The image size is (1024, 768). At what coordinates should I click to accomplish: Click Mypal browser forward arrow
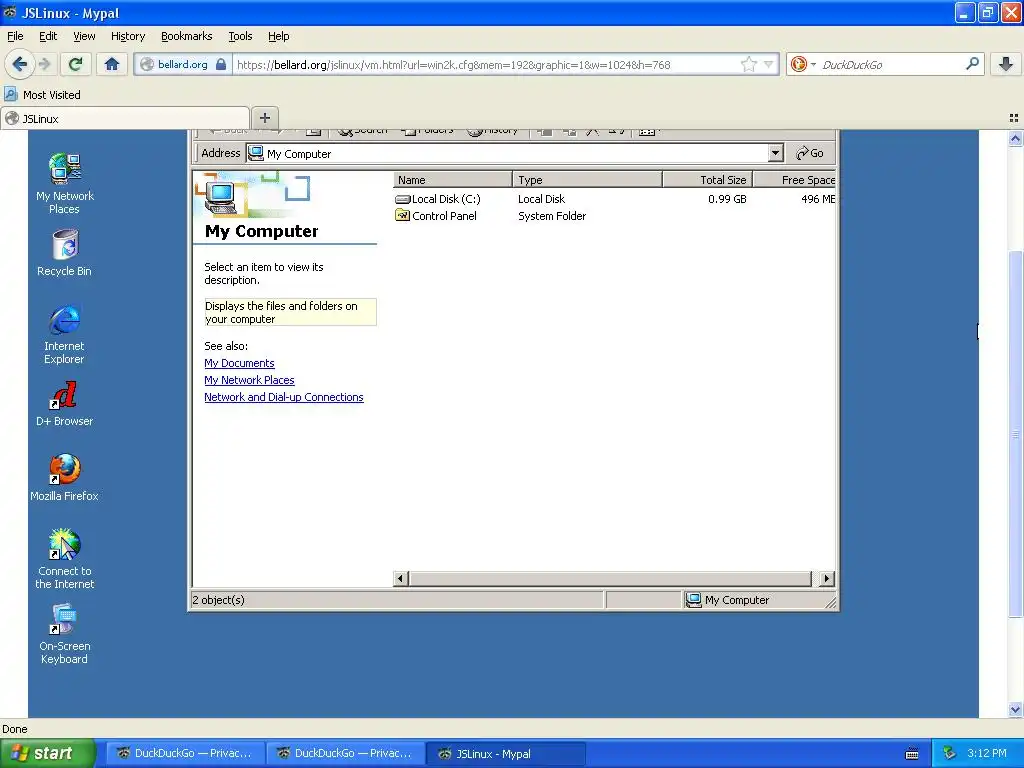(x=44, y=64)
